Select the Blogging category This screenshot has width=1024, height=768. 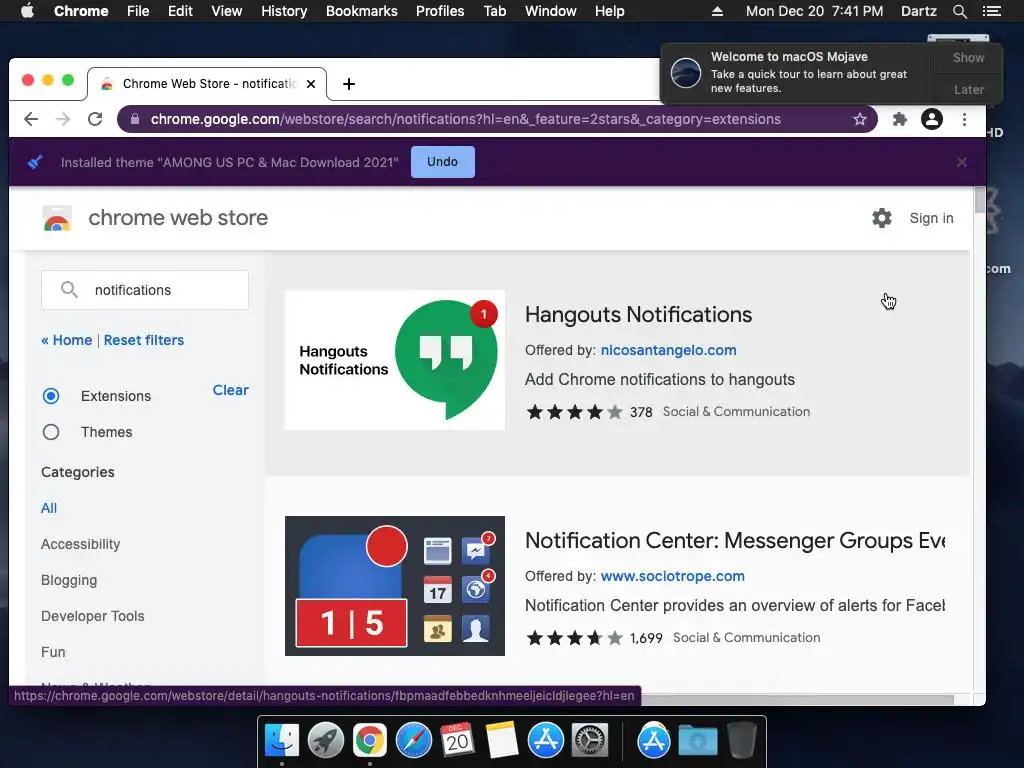point(69,580)
